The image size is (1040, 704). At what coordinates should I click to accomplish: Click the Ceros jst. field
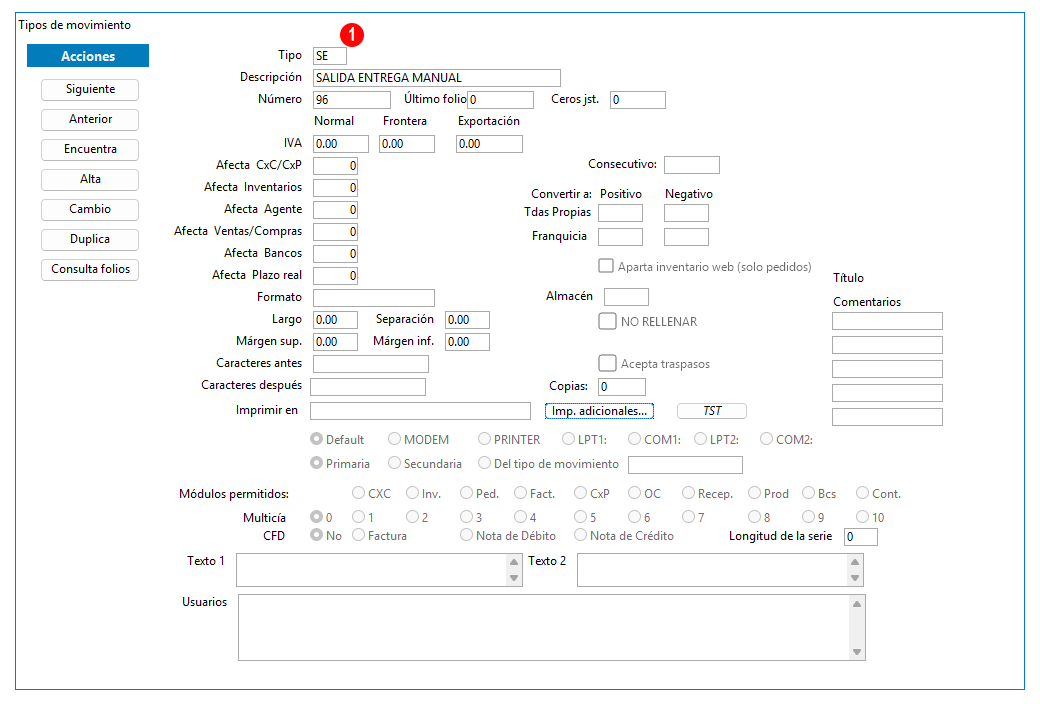pos(637,100)
